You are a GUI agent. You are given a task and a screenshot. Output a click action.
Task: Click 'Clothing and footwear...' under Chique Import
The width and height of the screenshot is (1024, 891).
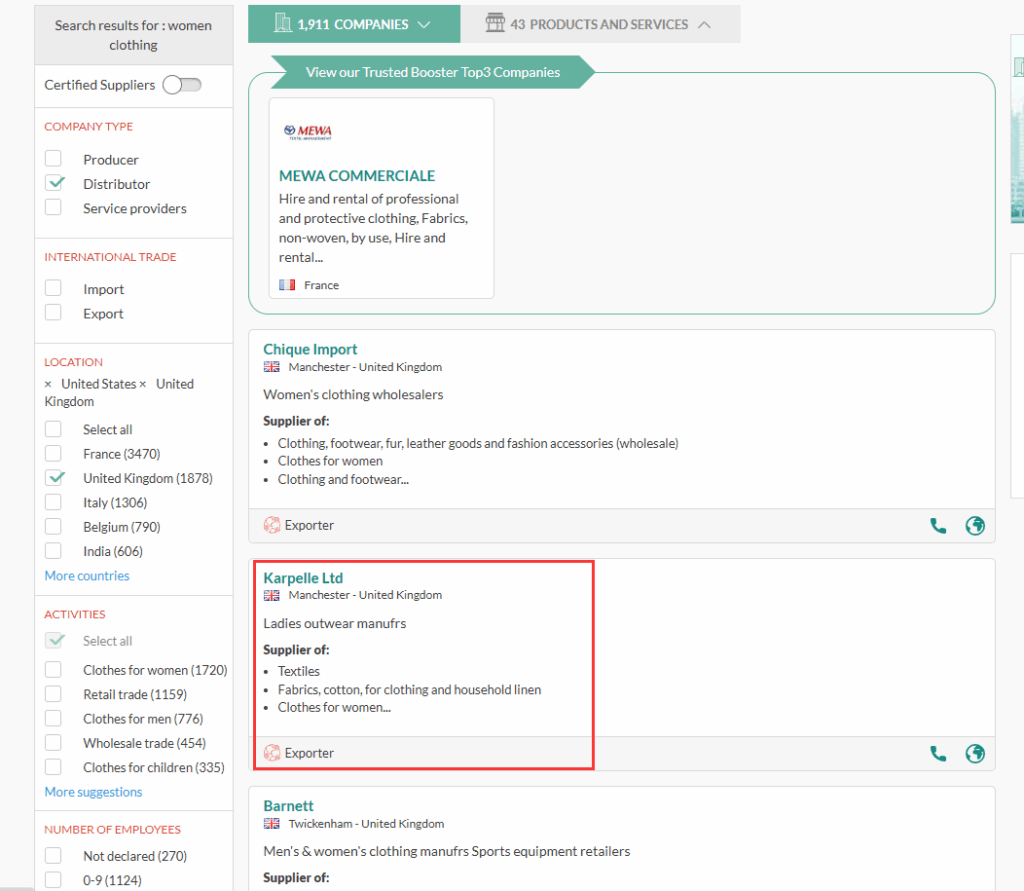pos(344,479)
